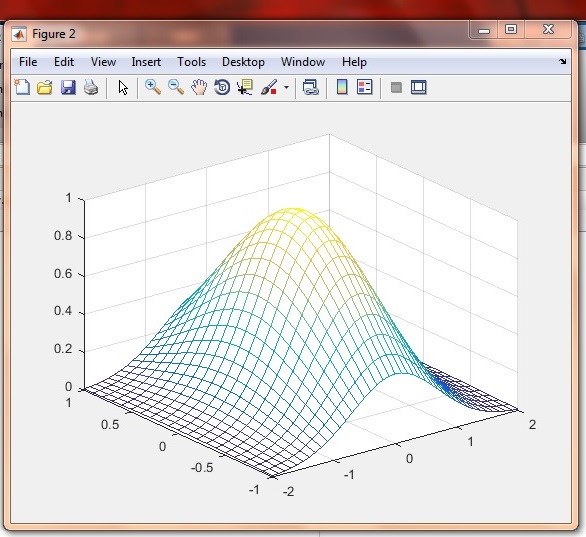The width and height of the screenshot is (586, 537).
Task: Click the dock figure arrow in menu bar
Action: click(563, 62)
